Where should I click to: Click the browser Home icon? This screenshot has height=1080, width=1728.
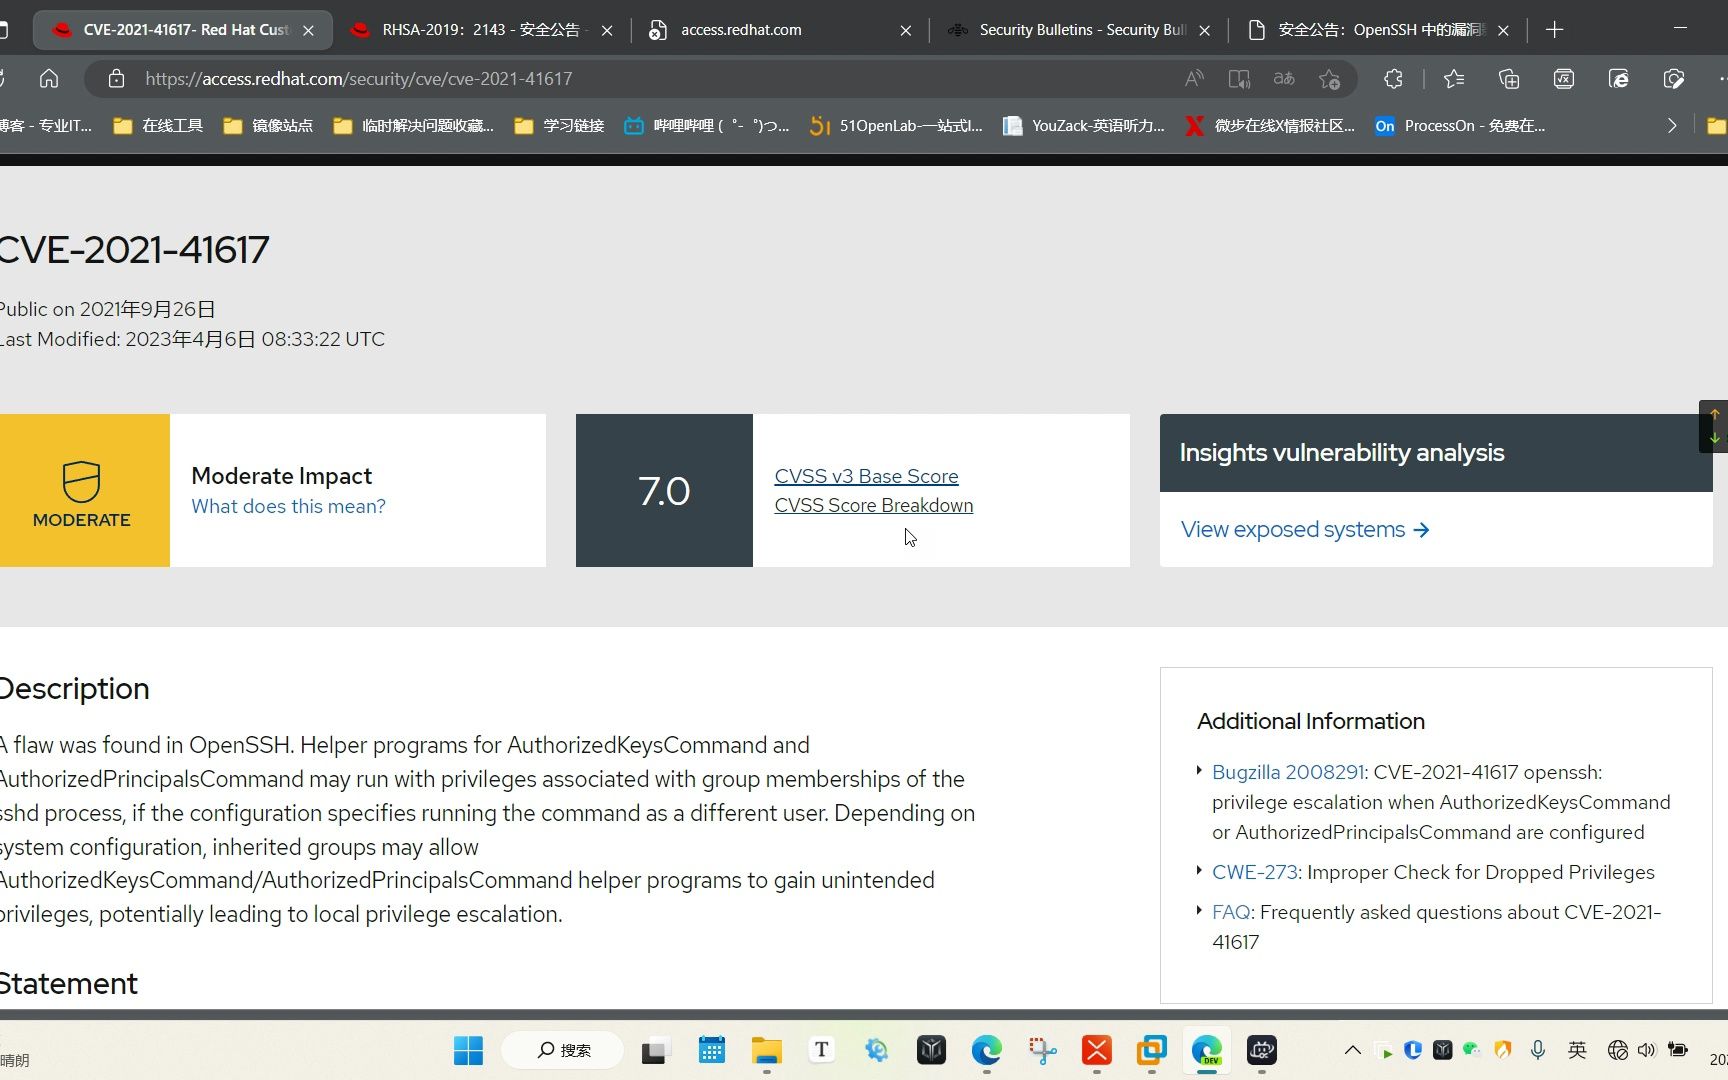[x=49, y=79]
